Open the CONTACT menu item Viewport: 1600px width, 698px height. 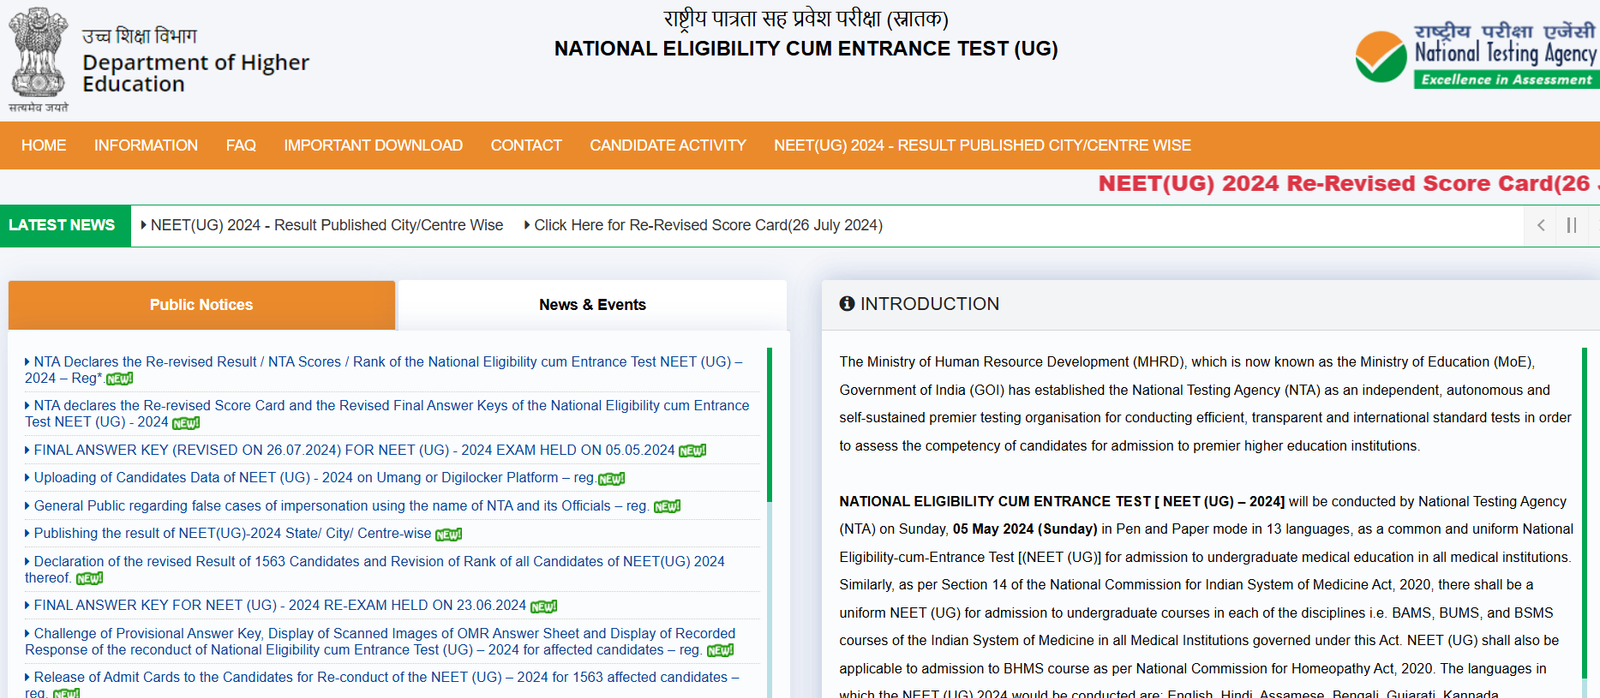pyautogui.click(x=526, y=145)
